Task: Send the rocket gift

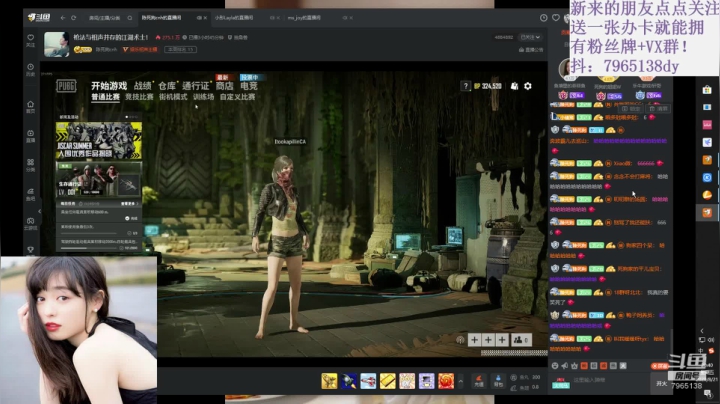Action: coord(349,381)
